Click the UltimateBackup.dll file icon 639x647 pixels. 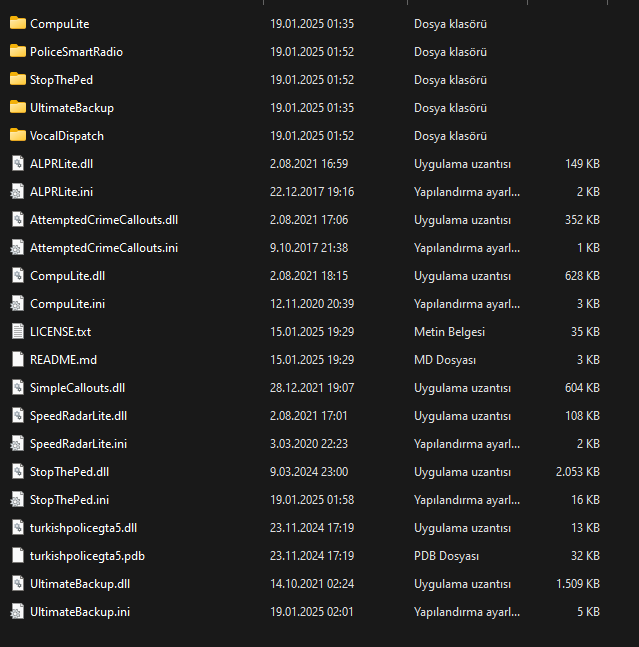[18, 583]
